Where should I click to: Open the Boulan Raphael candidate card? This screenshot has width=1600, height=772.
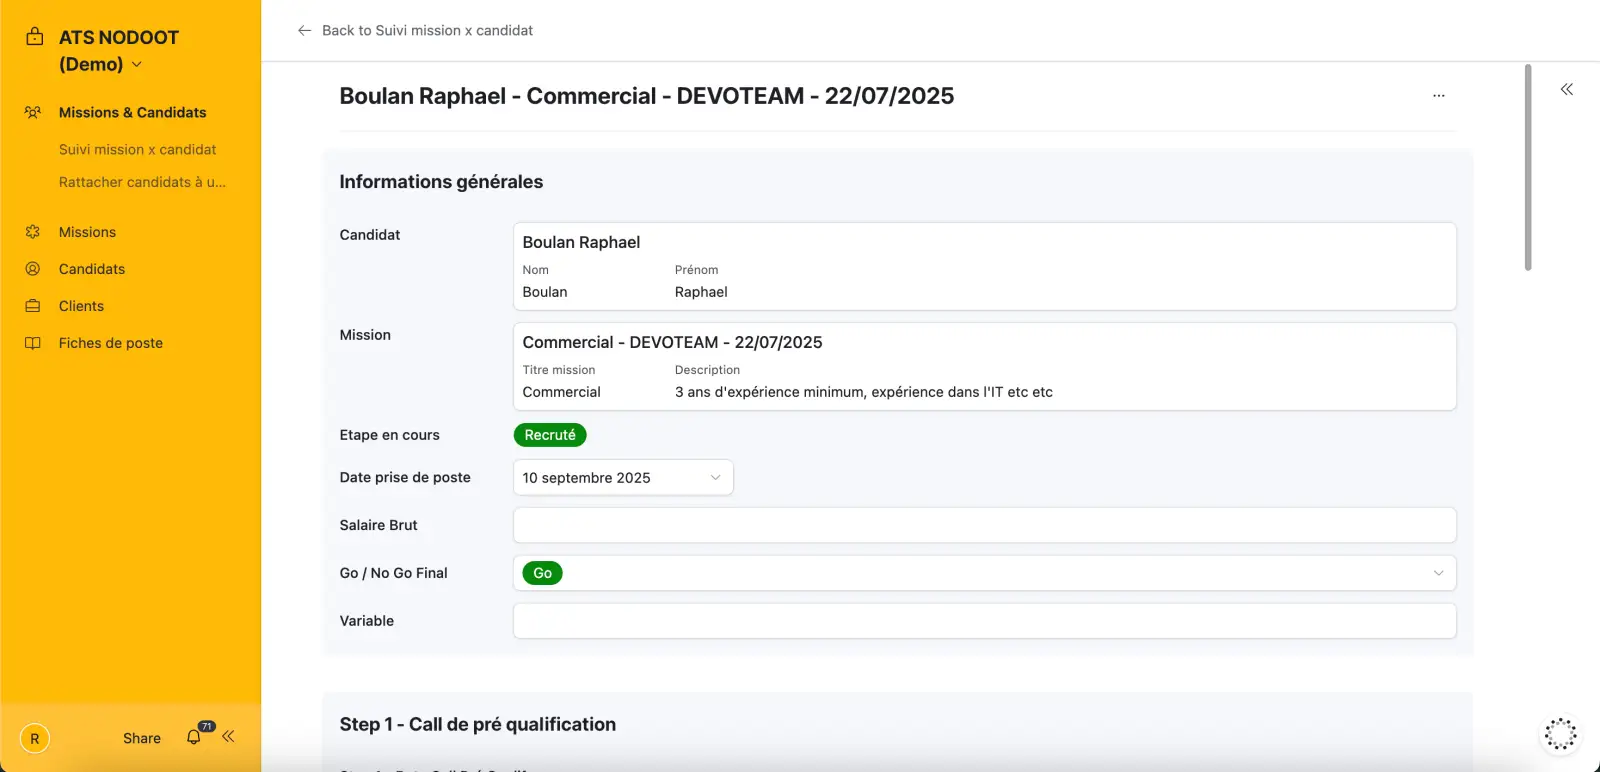984,266
